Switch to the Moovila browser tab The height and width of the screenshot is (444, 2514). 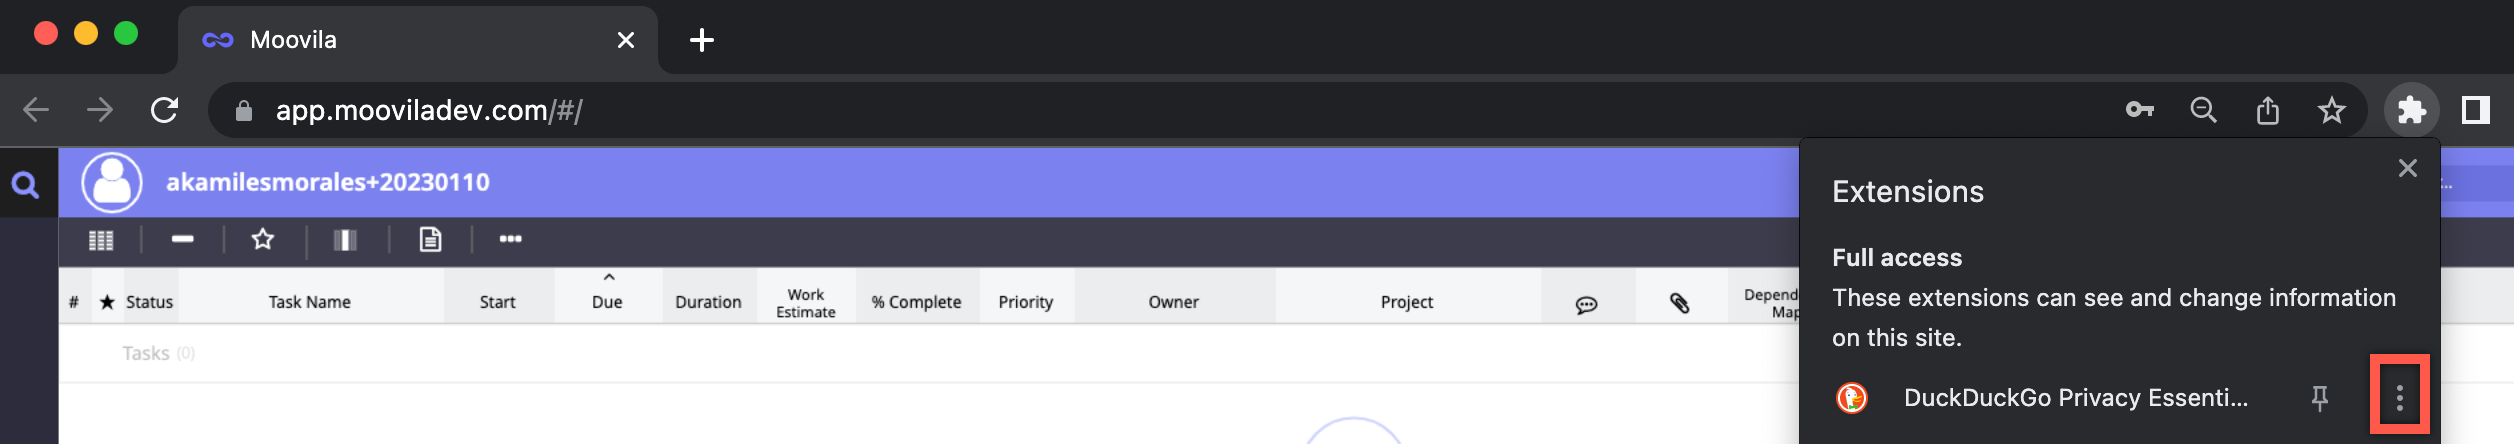pyautogui.click(x=400, y=40)
